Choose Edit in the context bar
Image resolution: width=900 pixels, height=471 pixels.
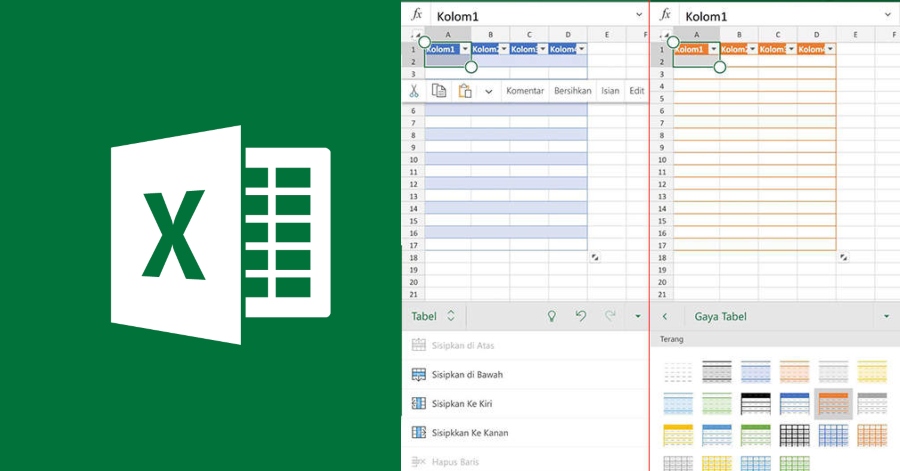(637, 91)
